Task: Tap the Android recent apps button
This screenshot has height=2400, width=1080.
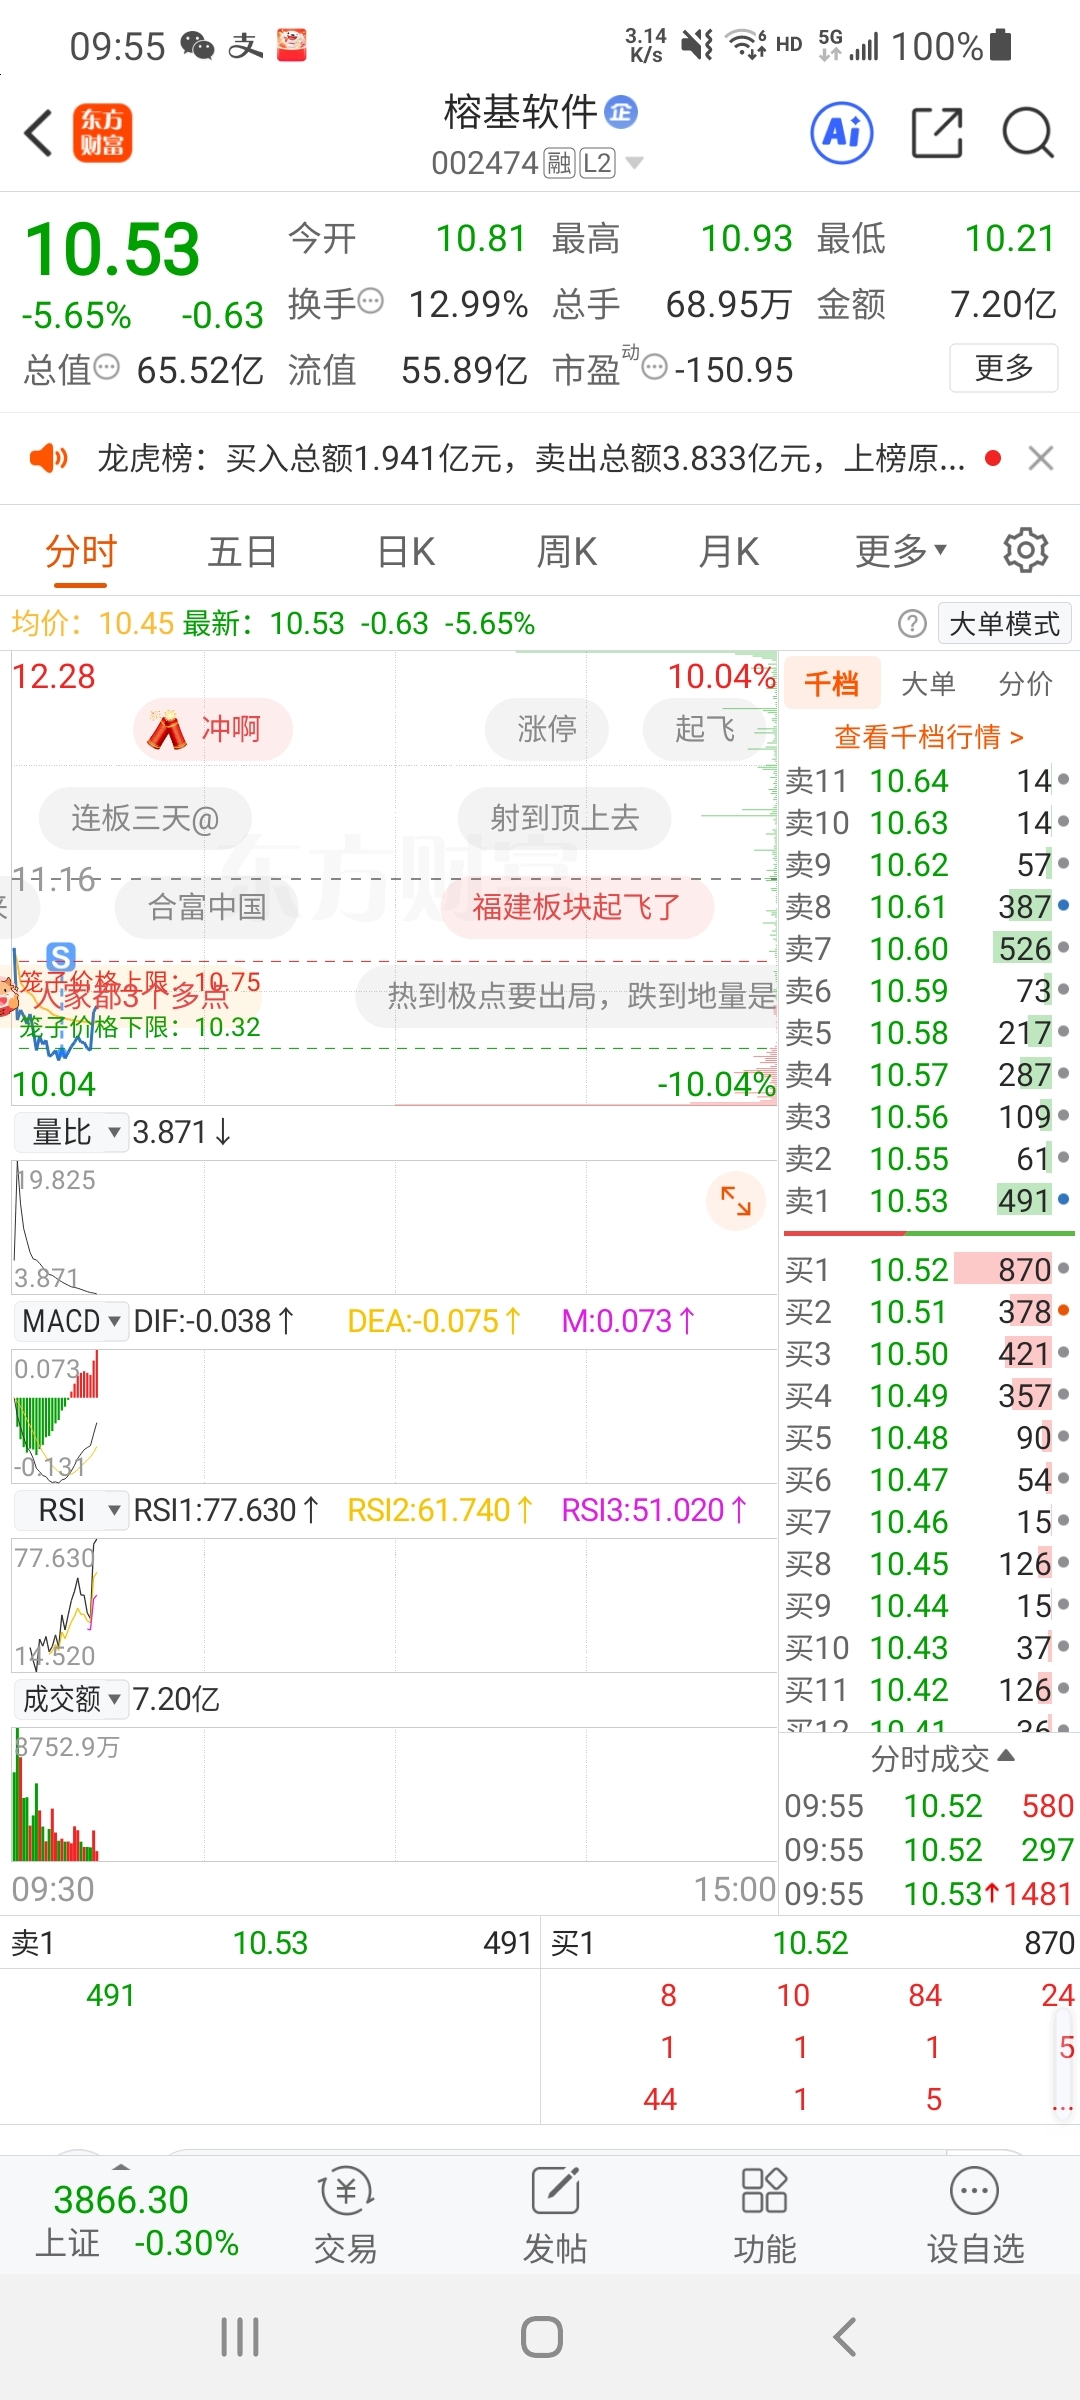Action: [240, 2337]
